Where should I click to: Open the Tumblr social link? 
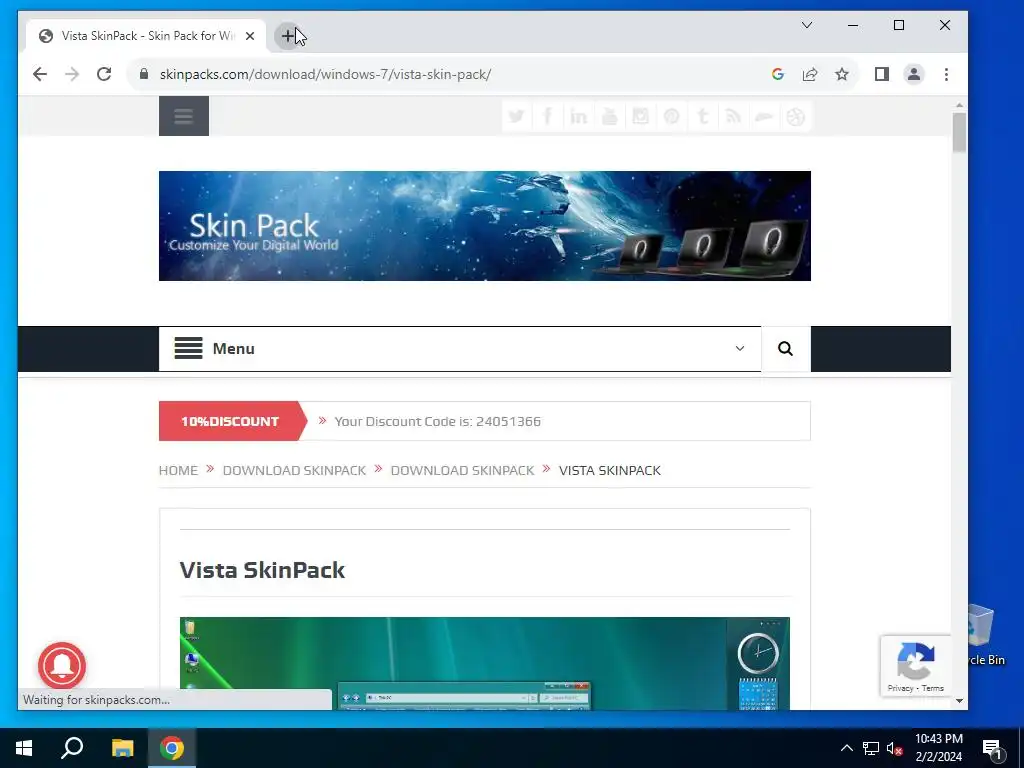[x=703, y=117]
